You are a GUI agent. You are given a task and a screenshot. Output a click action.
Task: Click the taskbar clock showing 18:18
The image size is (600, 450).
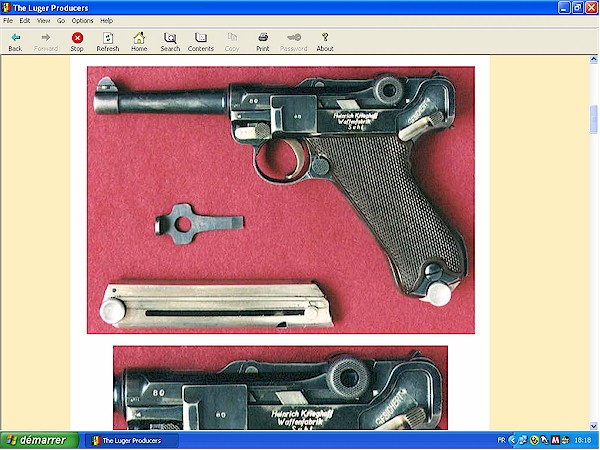[x=583, y=440]
